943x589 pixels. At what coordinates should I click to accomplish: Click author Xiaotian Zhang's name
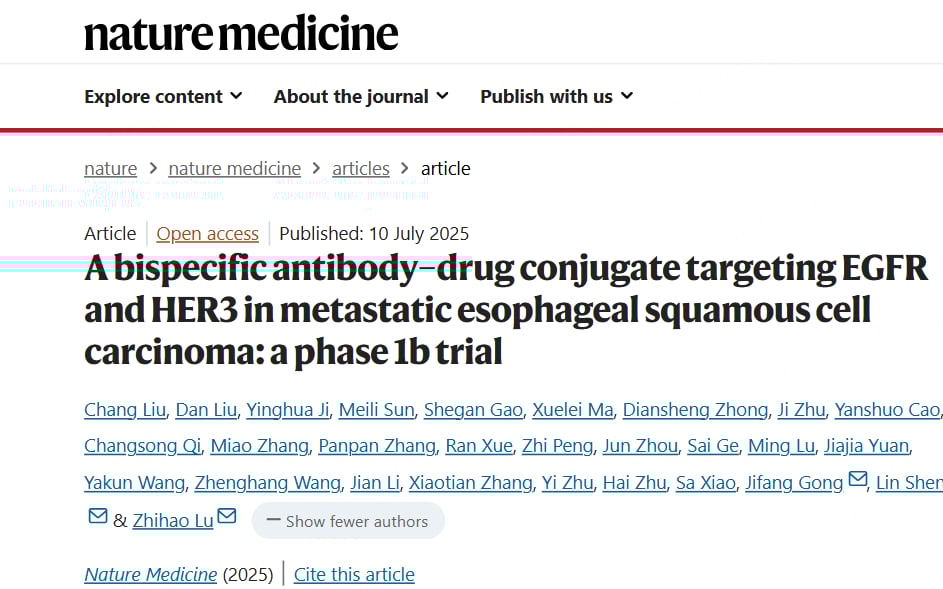(x=470, y=483)
